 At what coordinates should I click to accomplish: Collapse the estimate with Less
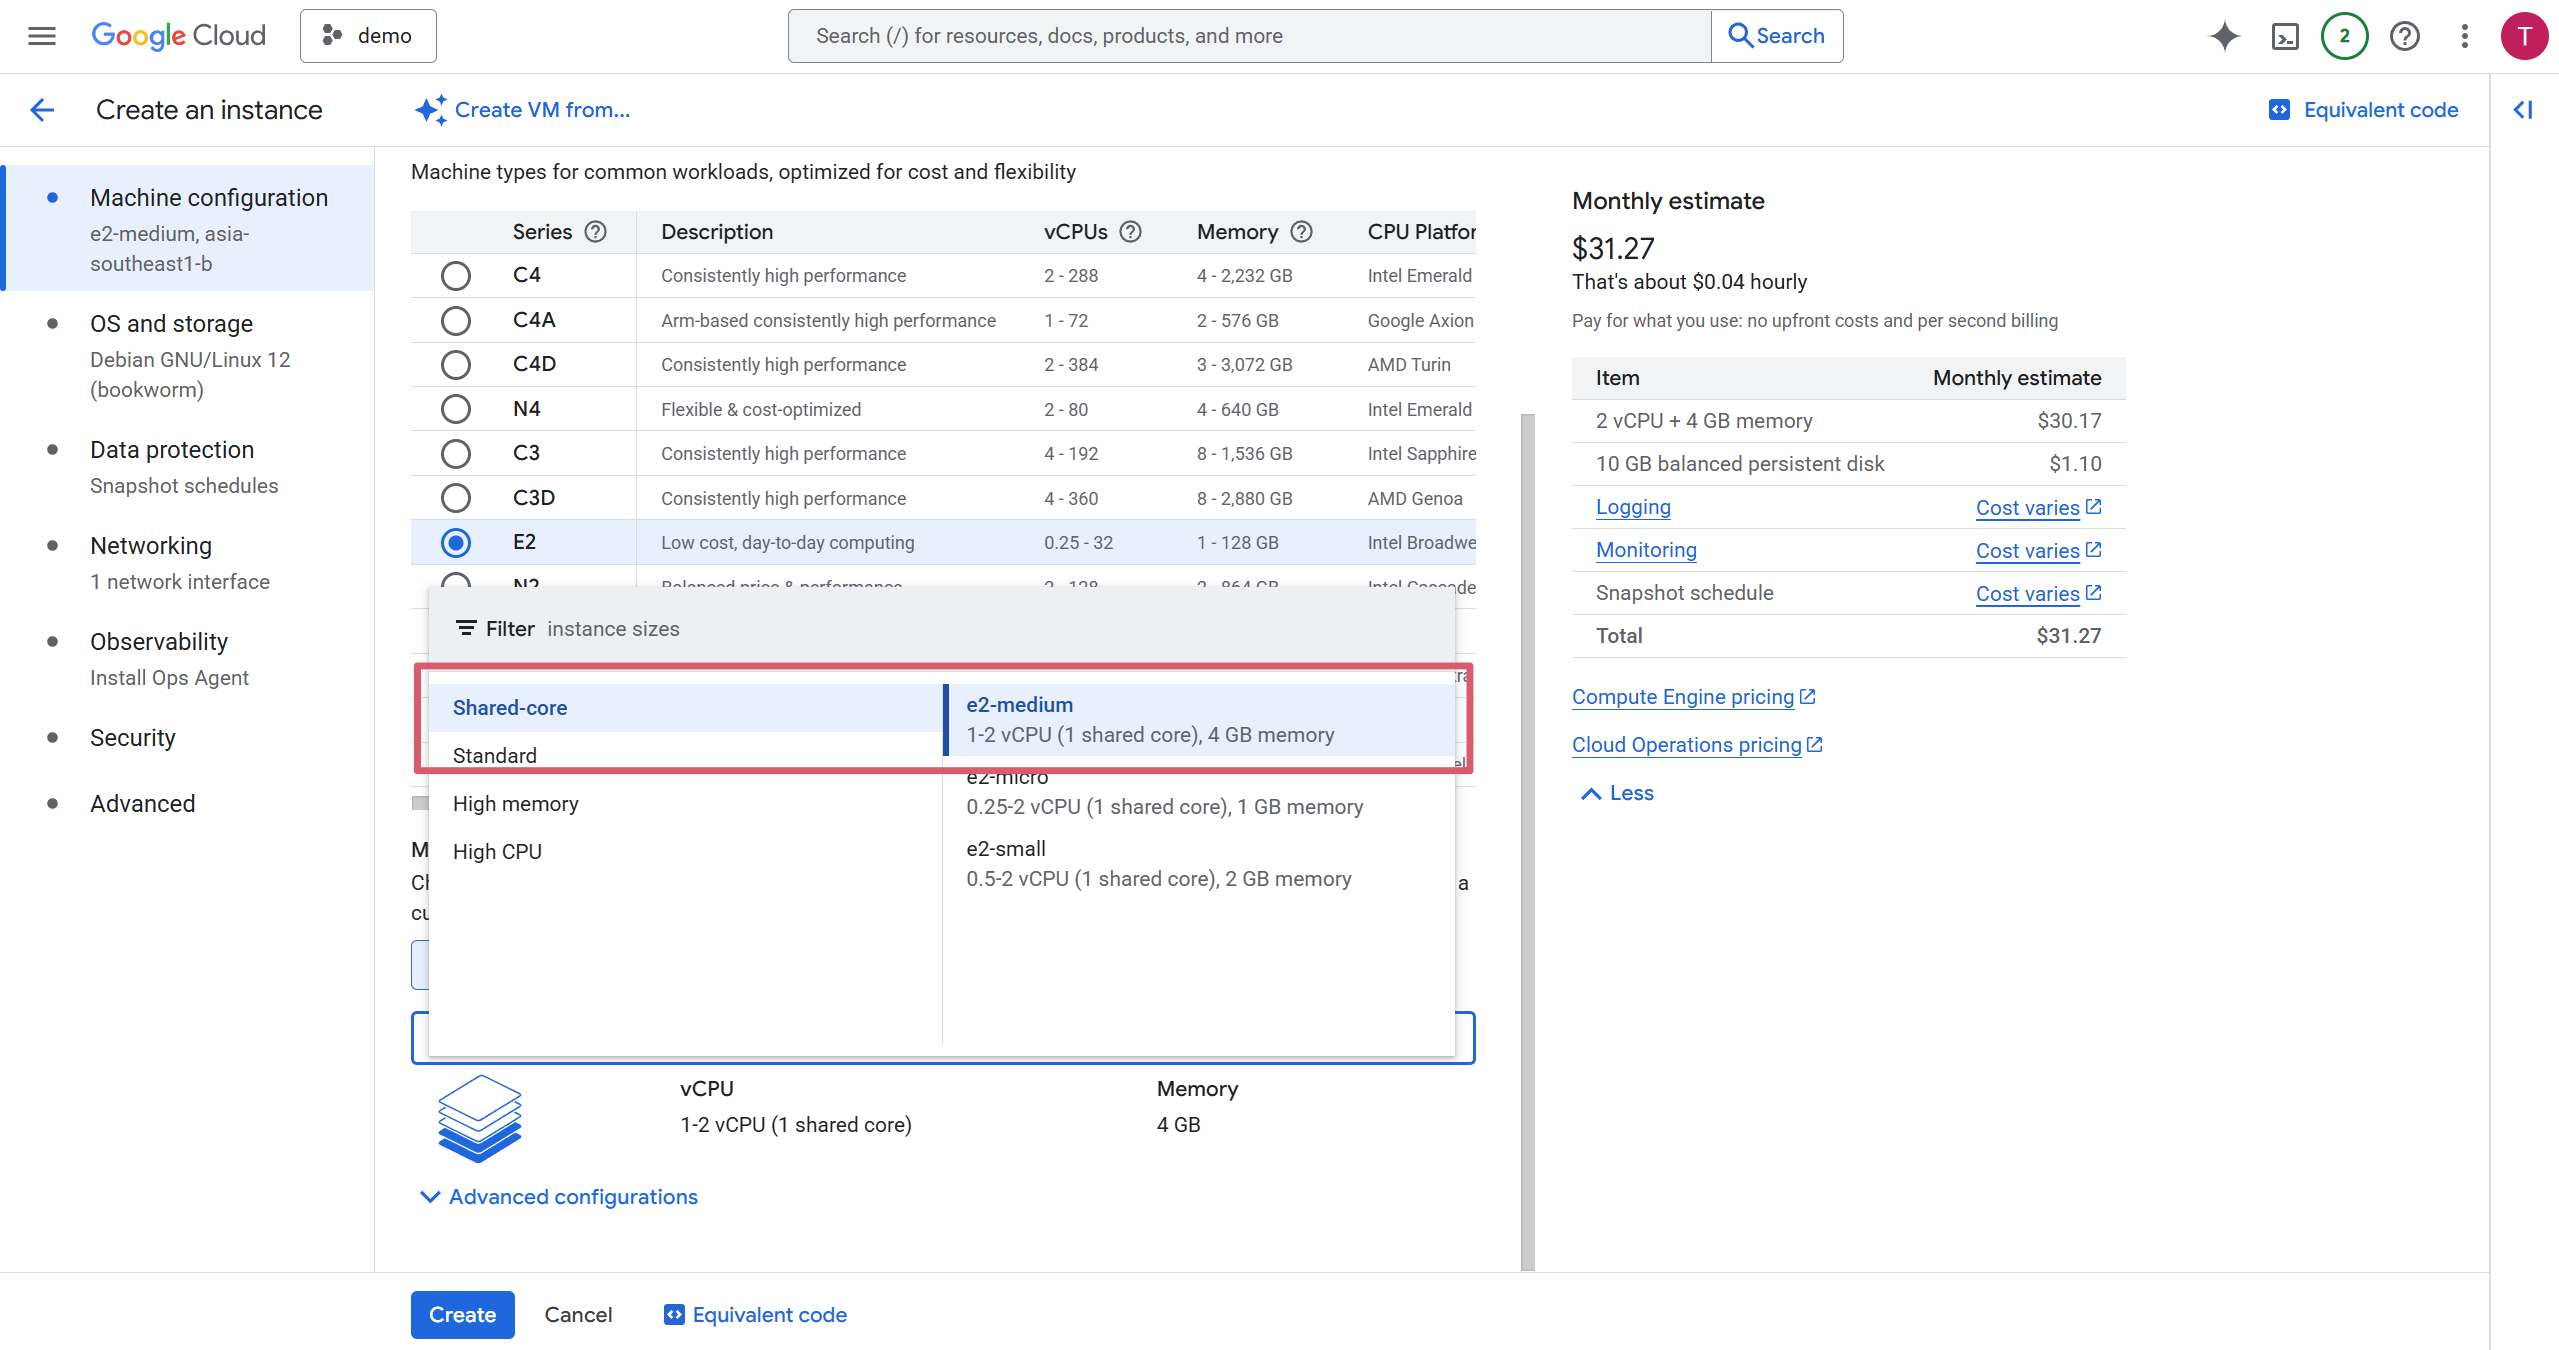pyautogui.click(x=1617, y=793)
